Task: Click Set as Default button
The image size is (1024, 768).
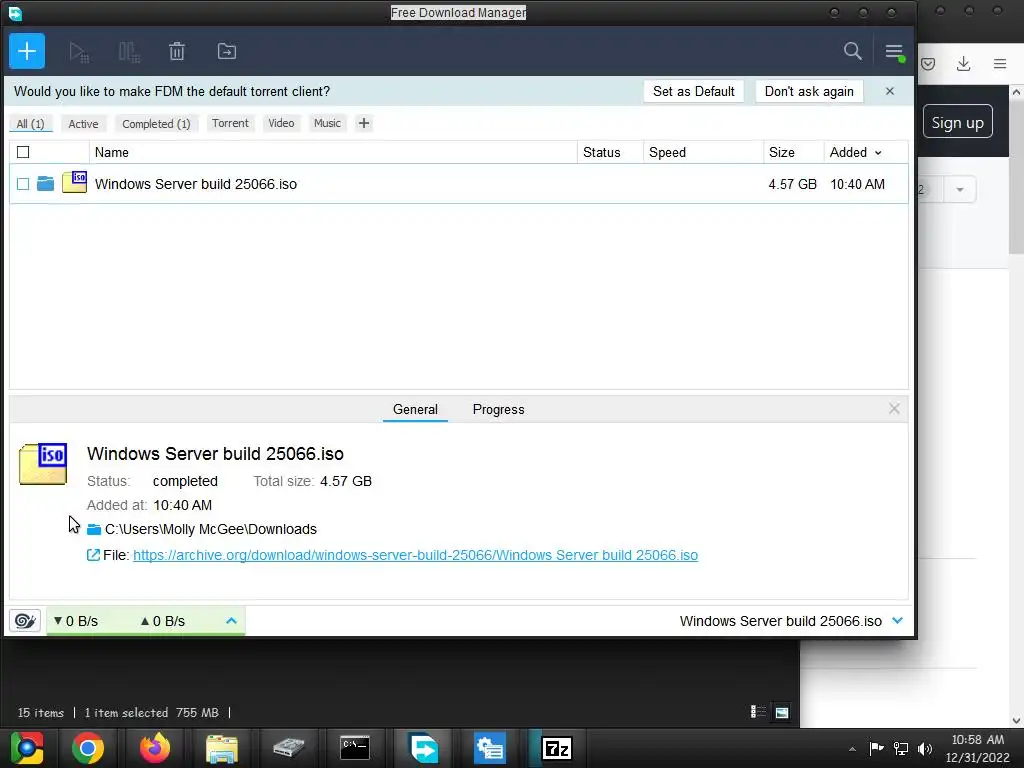Action: pos(694,91)
